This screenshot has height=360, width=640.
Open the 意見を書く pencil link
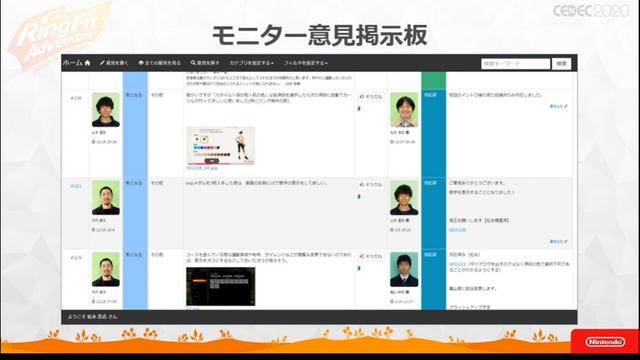(x=114, y=63)
